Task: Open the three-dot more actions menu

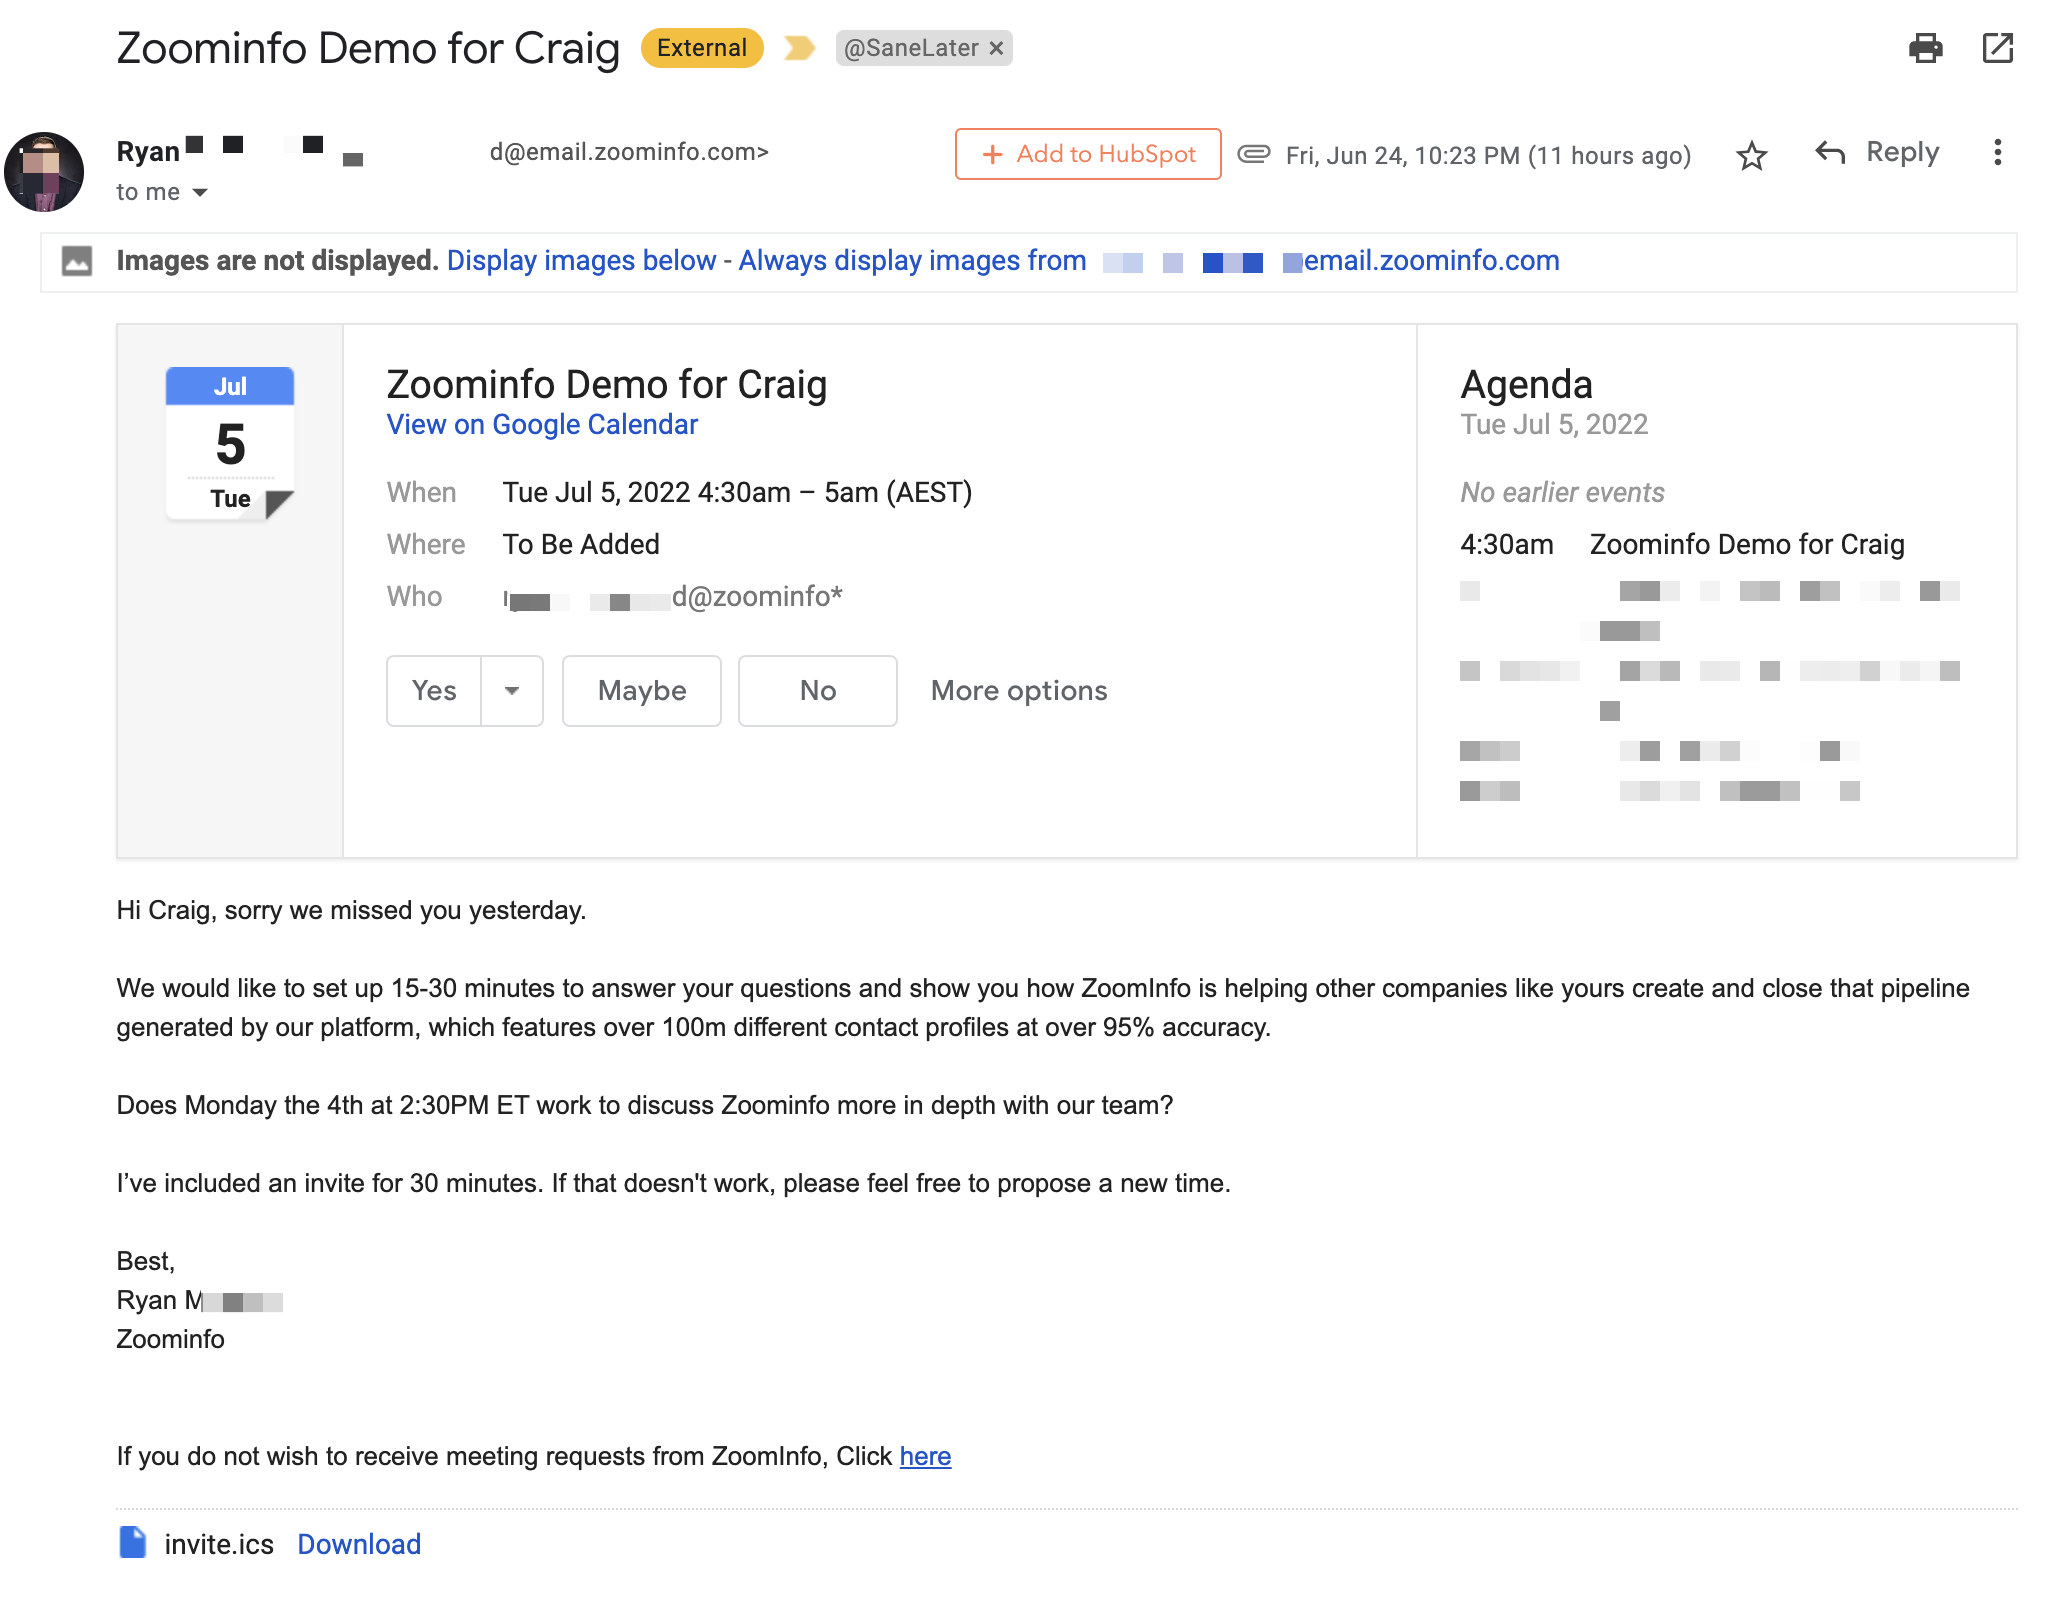Action: click(x=1997, y=153)
